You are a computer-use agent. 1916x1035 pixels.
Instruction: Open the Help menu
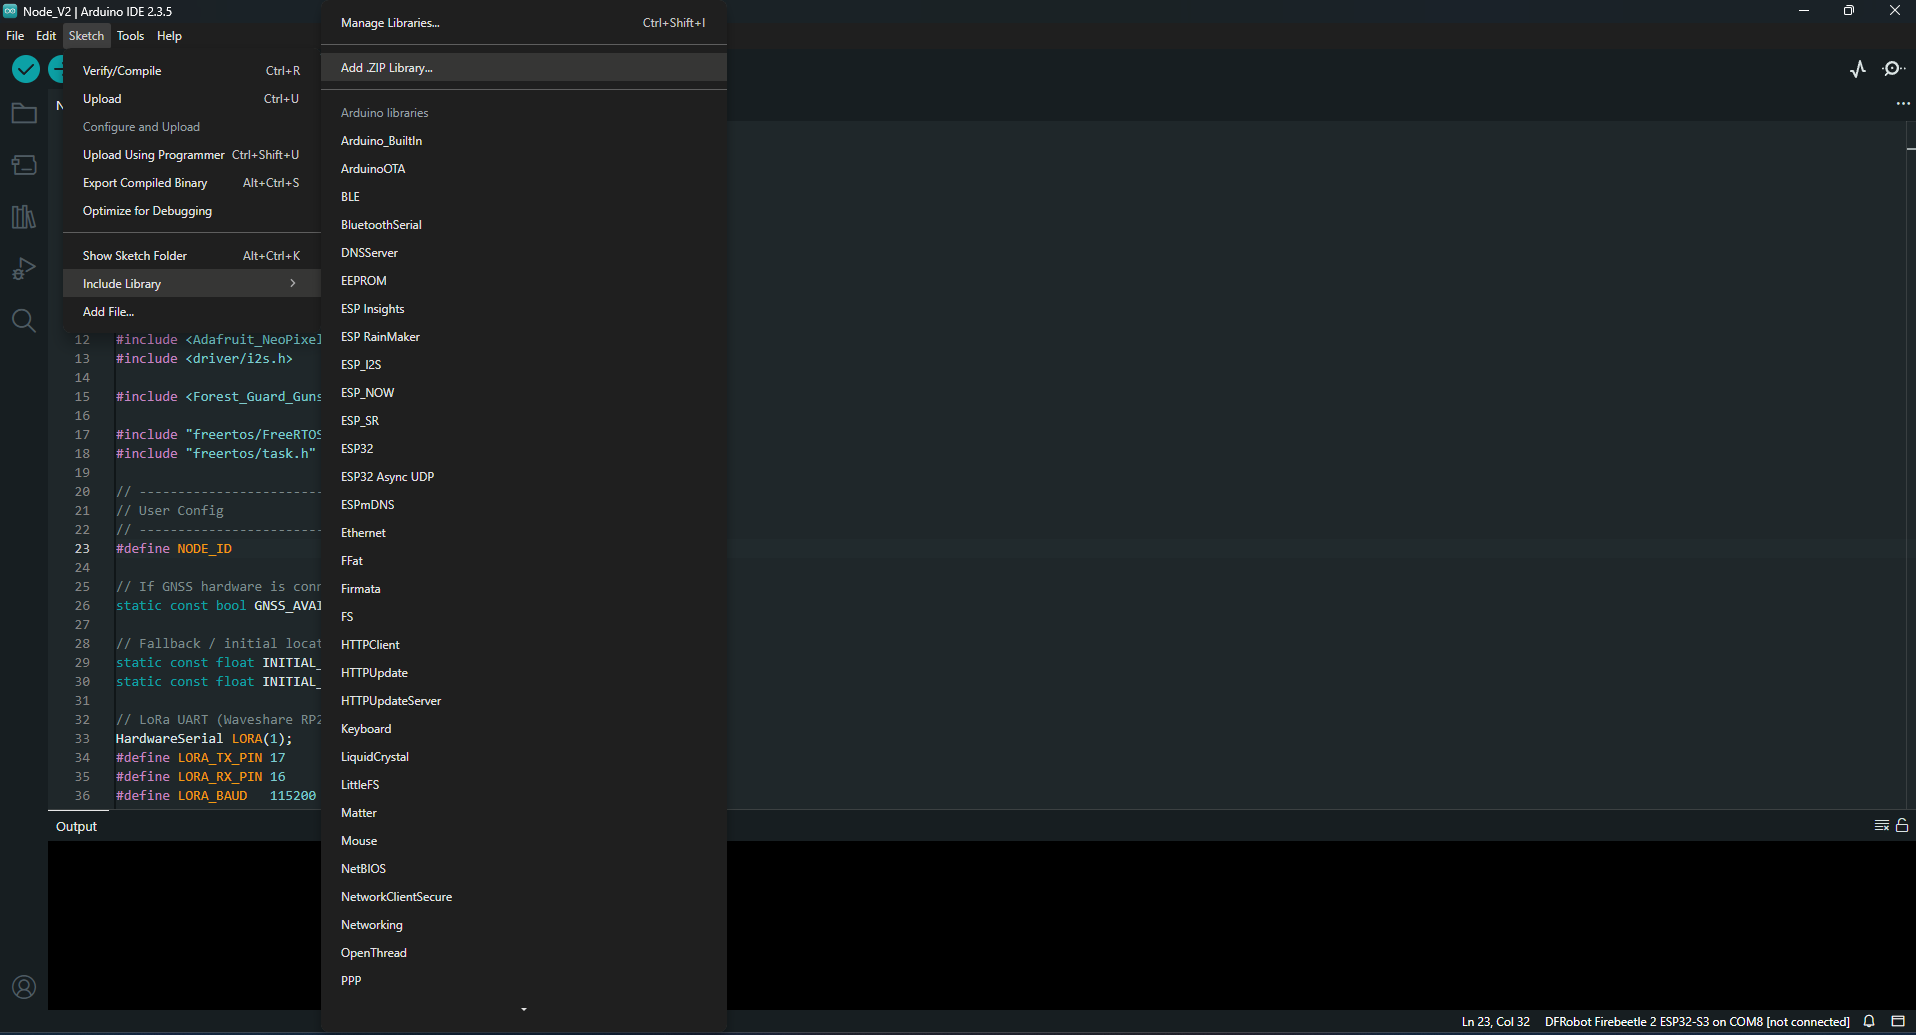click(169, 36)
